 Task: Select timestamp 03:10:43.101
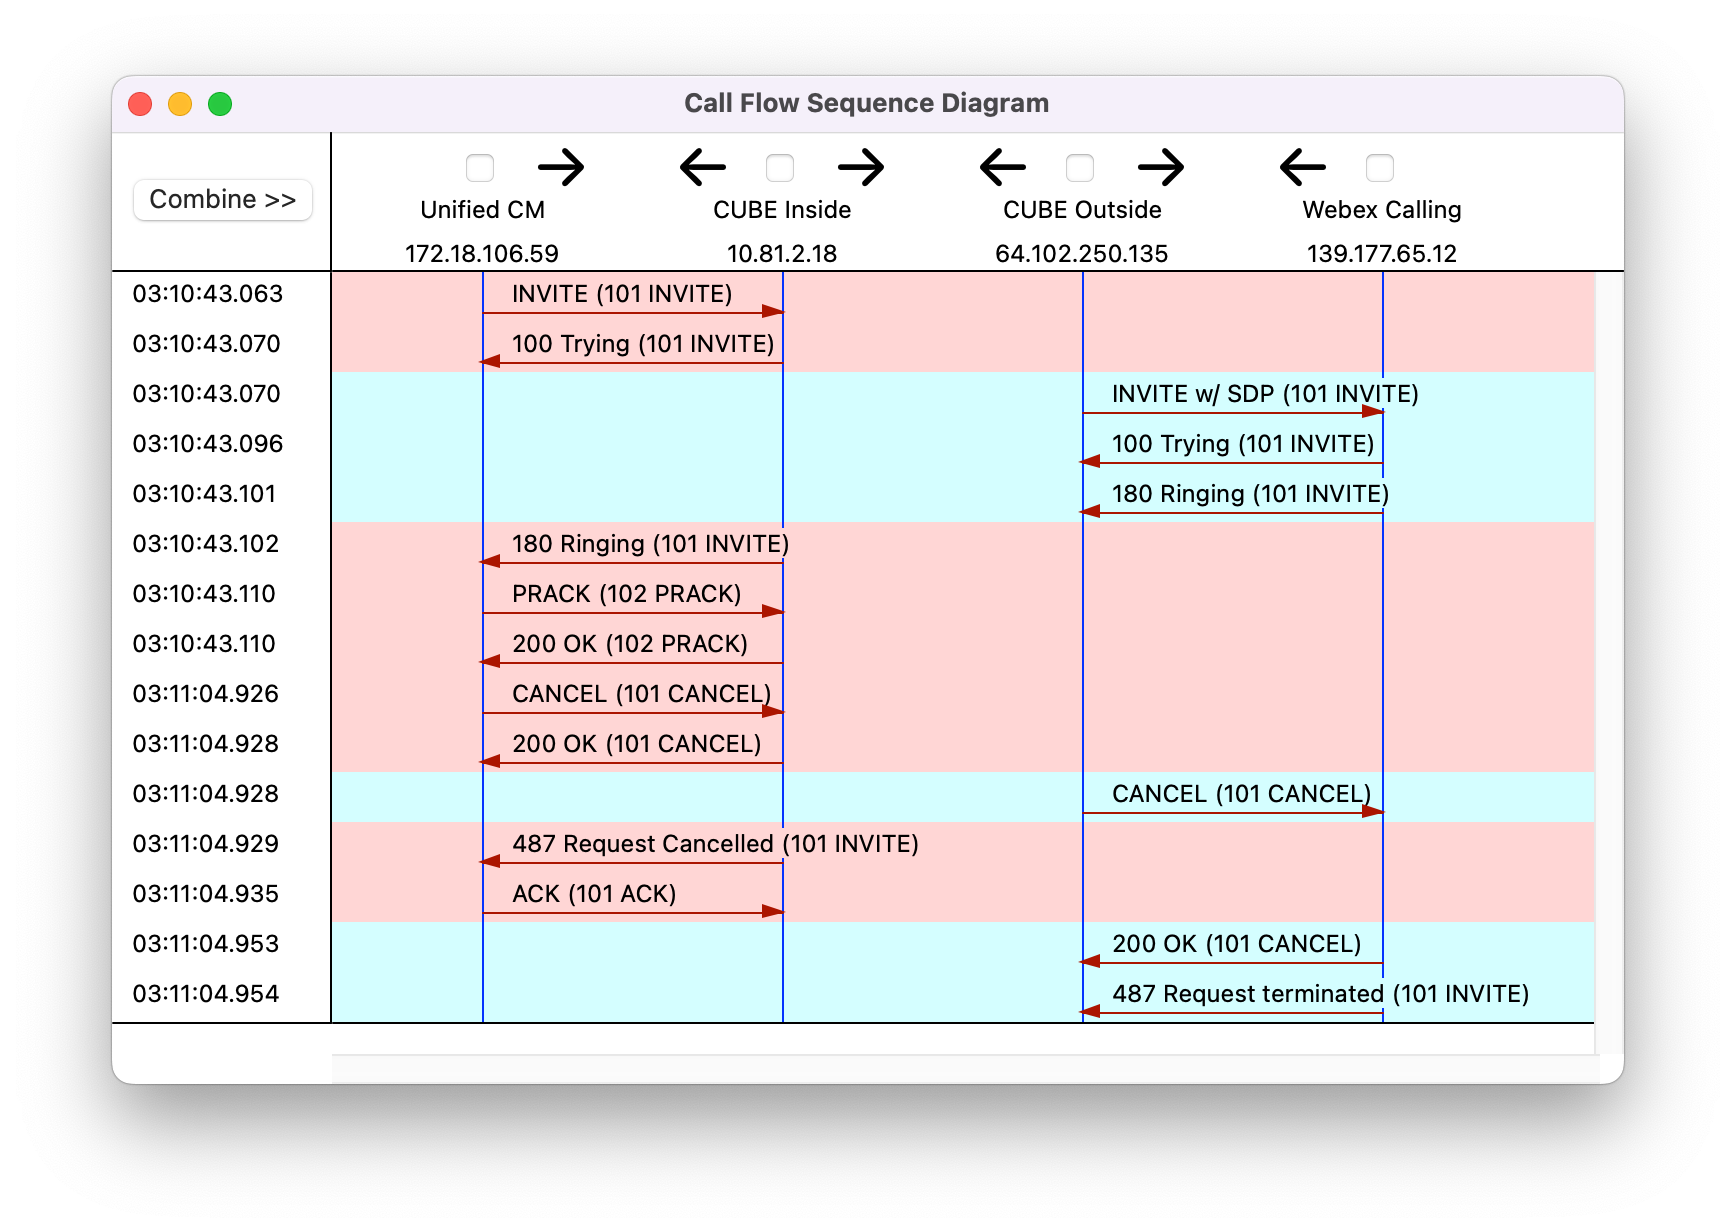204,494
